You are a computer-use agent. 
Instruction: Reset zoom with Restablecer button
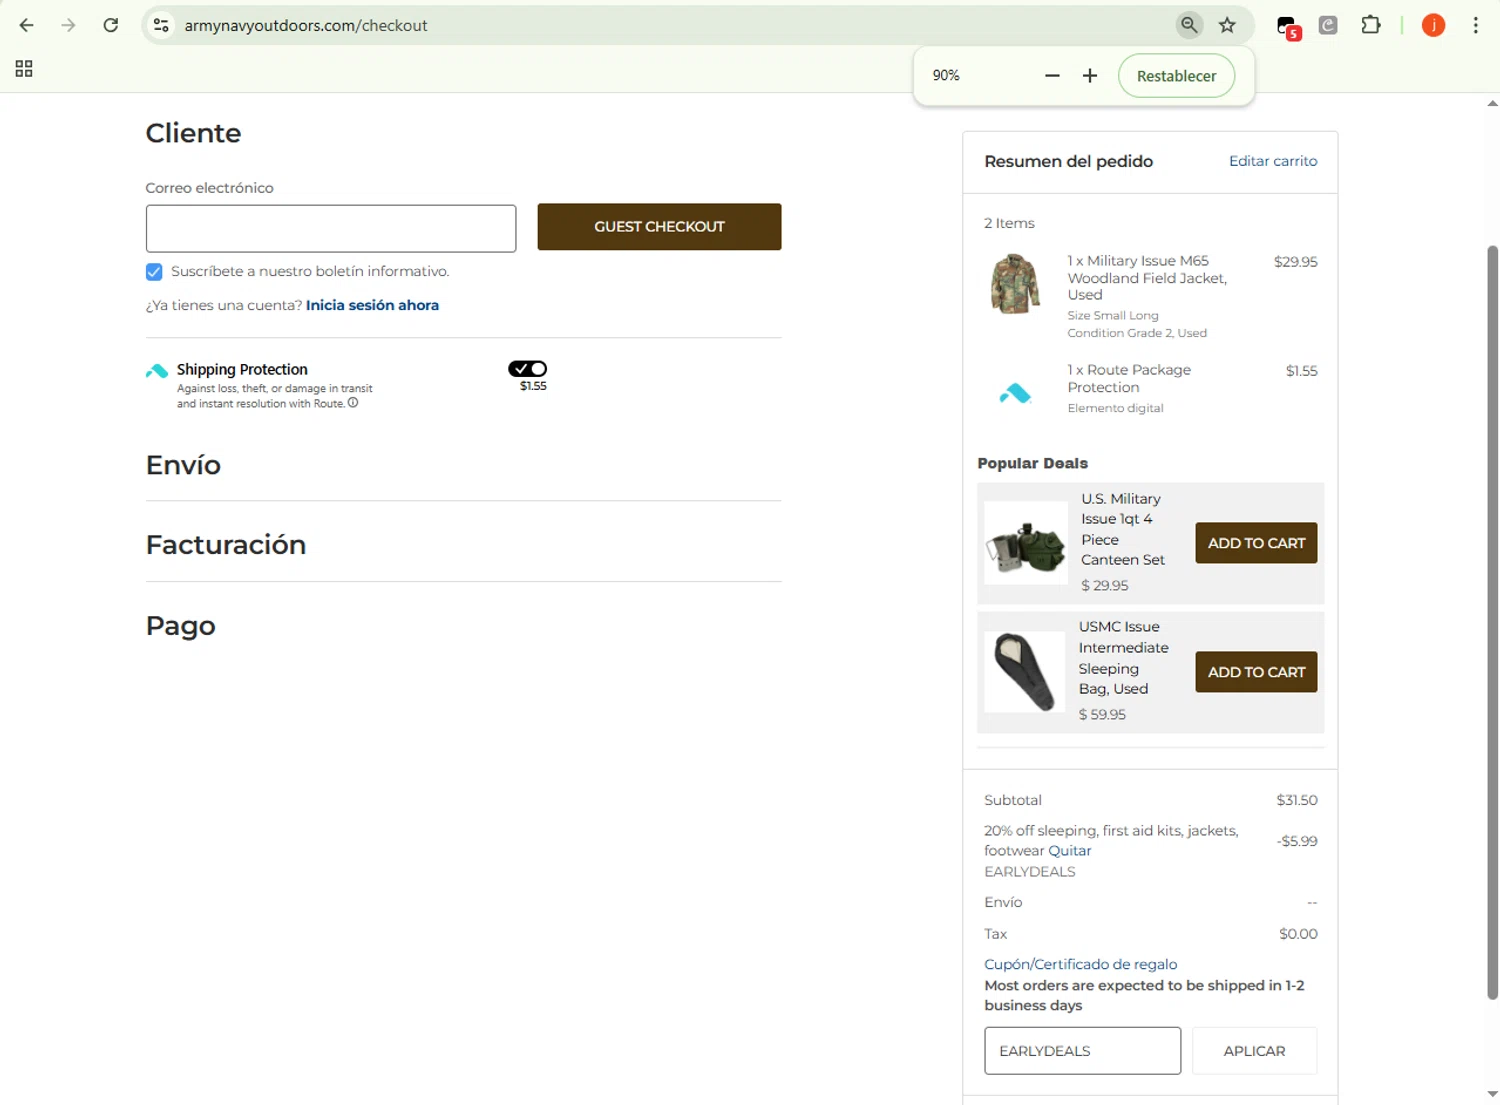1176,76
